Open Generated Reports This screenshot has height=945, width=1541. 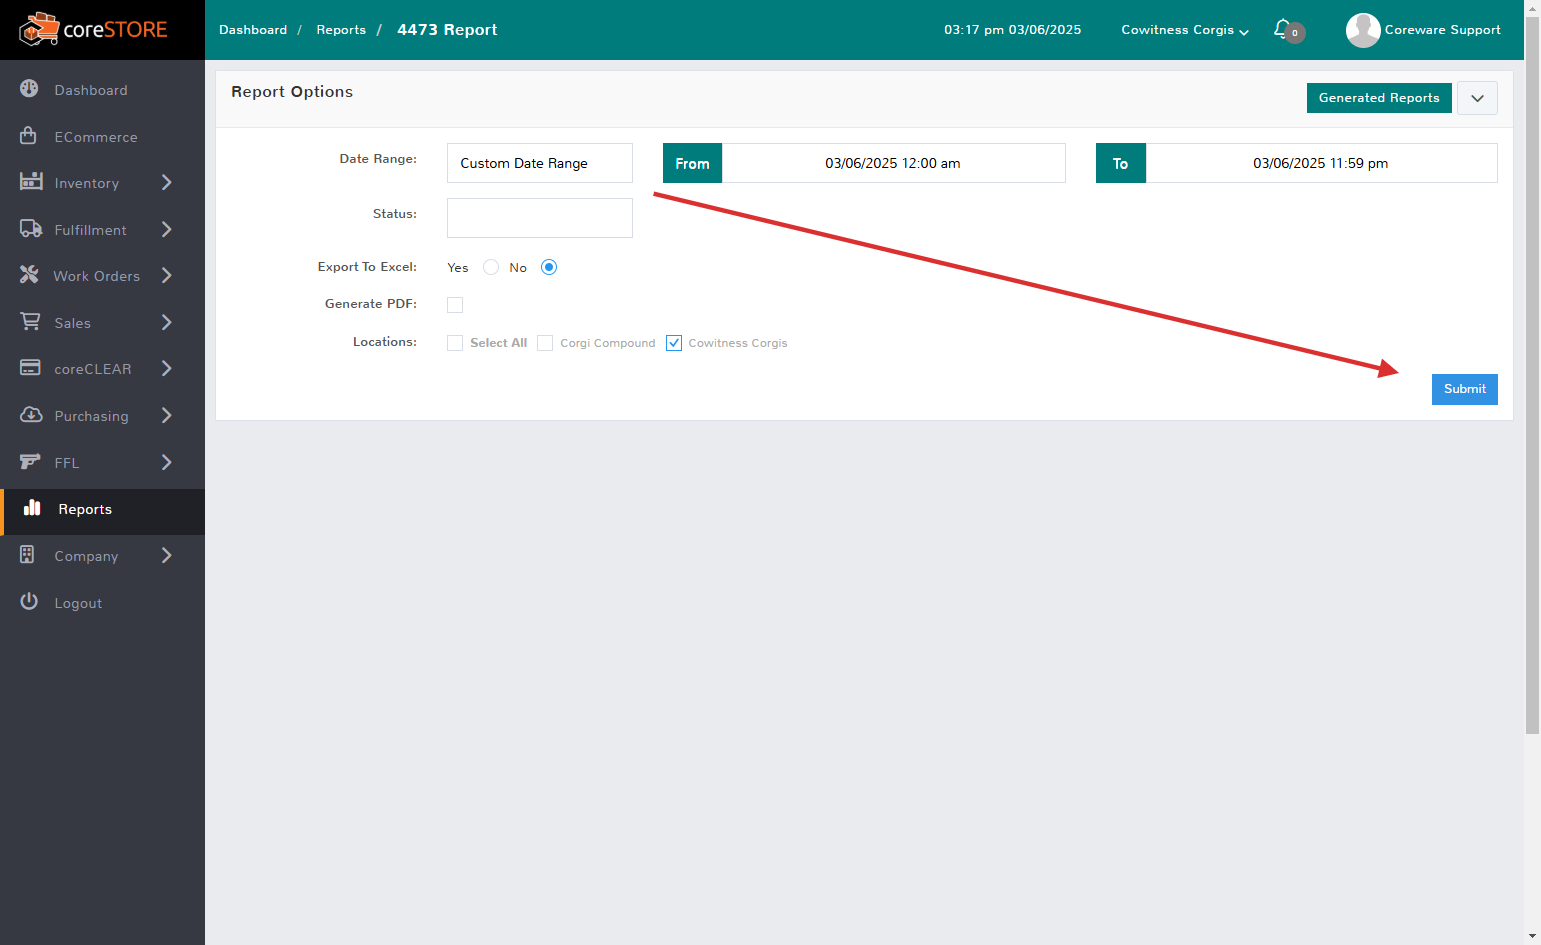pyautogui.click(x=1379, y=98)
